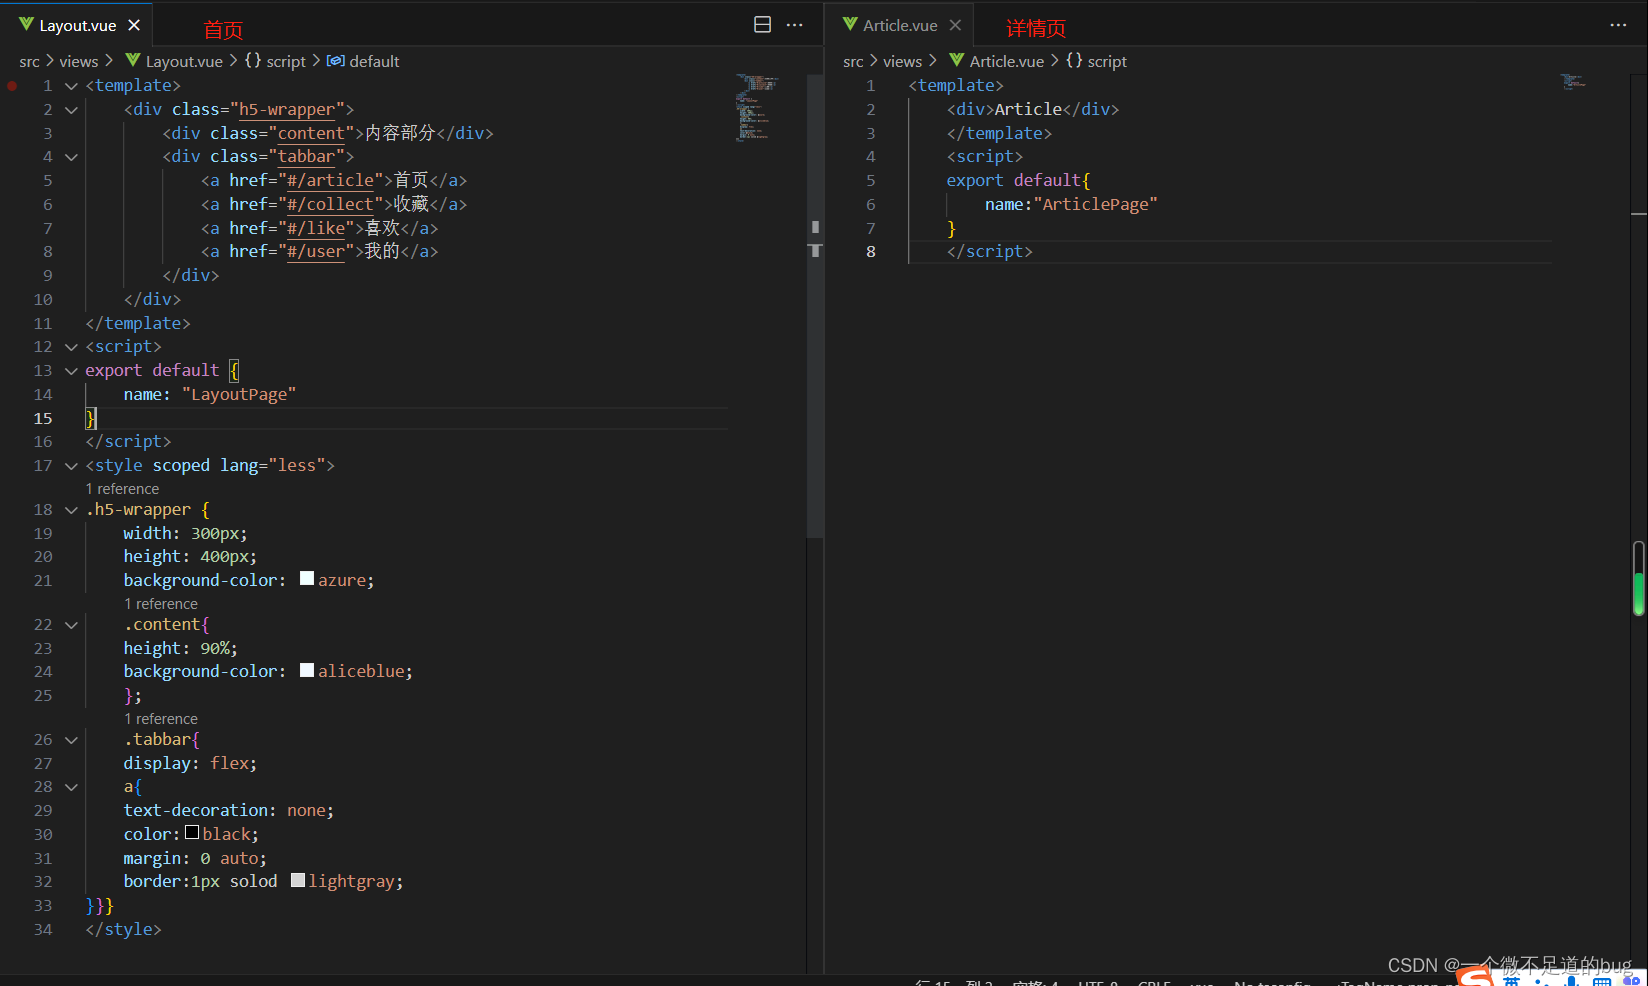Image resolution: width=1648 pixels, height=986 pixels.
Task: Collapse template block at line 1
Action: [x=71, y=86]
